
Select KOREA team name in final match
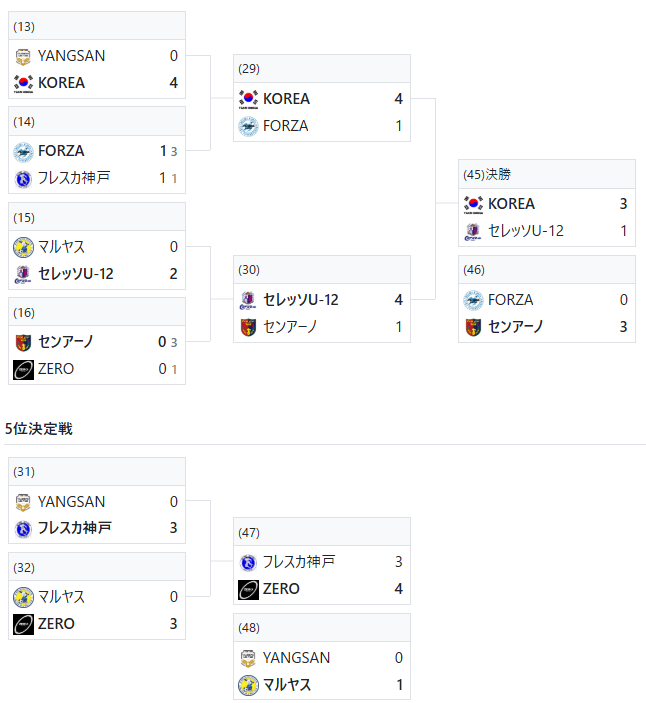pos(511,204)
